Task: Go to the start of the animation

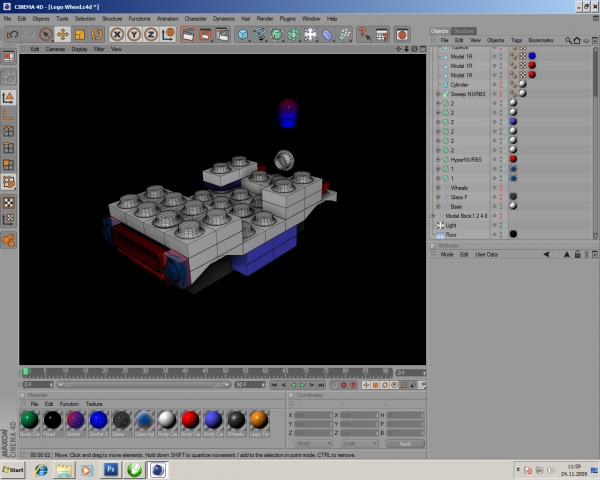Action: point(274,385)
